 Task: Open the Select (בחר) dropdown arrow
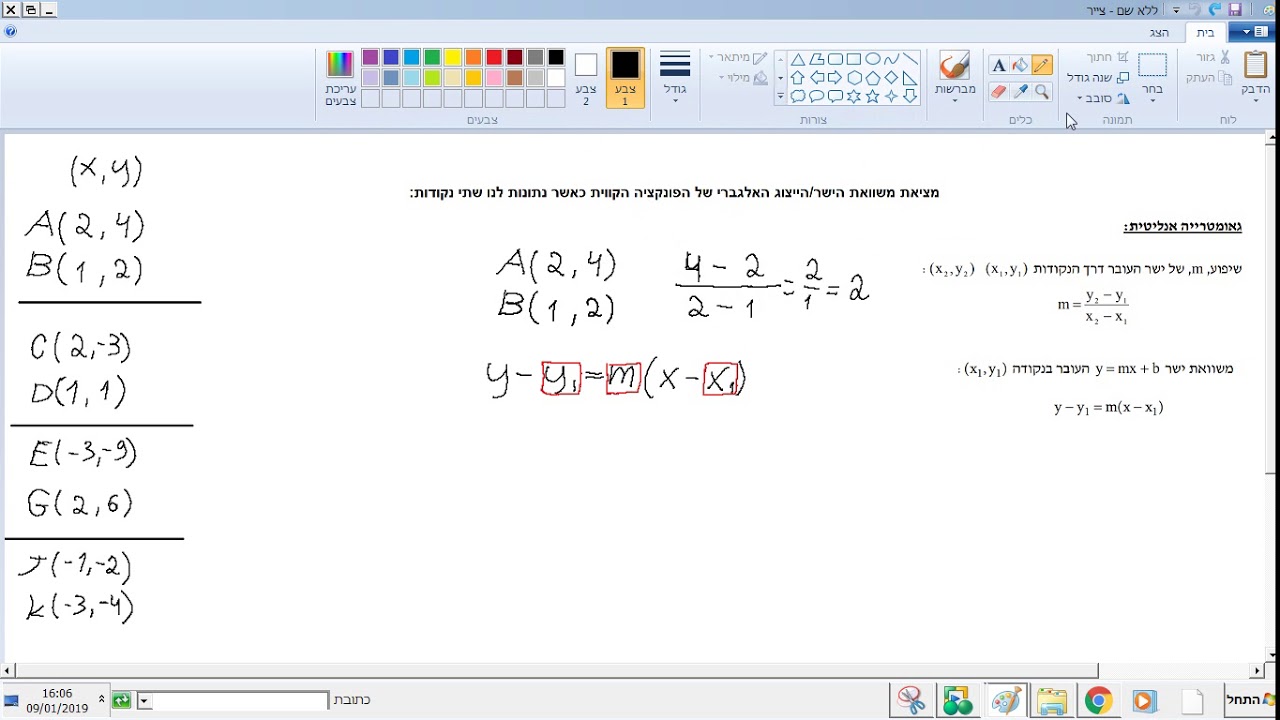pos(1152,101)
